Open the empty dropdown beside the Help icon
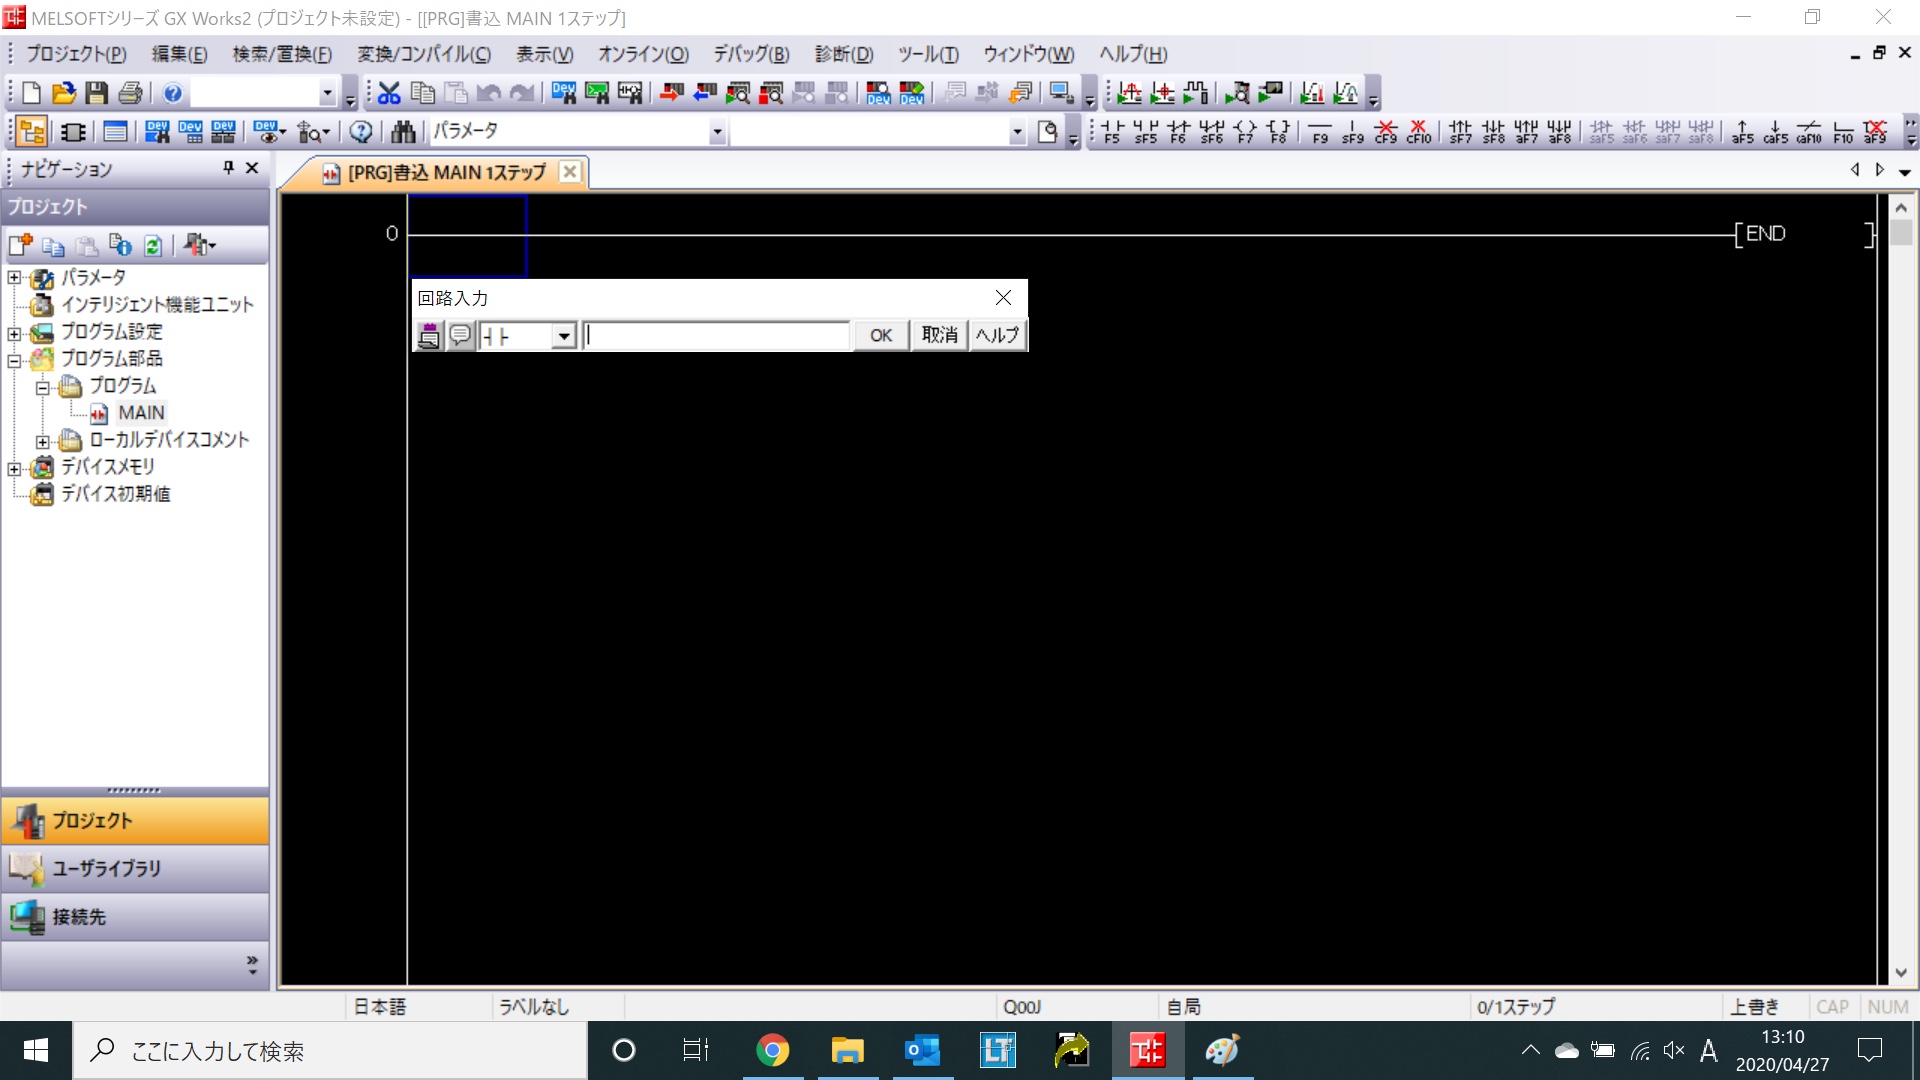 pyautogui.click(x=327, y=93)
